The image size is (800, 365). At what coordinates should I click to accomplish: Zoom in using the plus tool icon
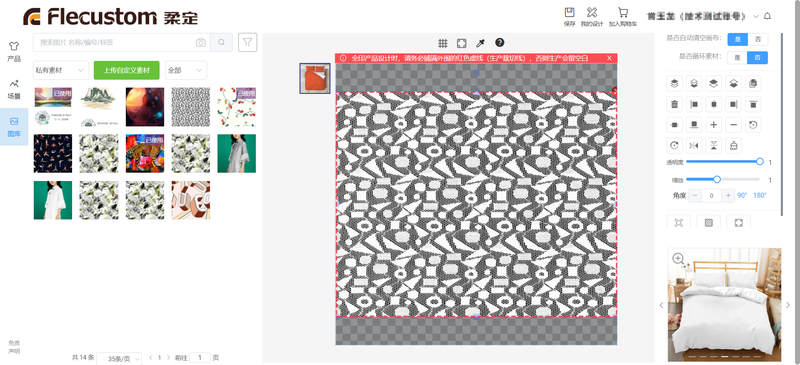pyautogui.click(x=714, y=125)
